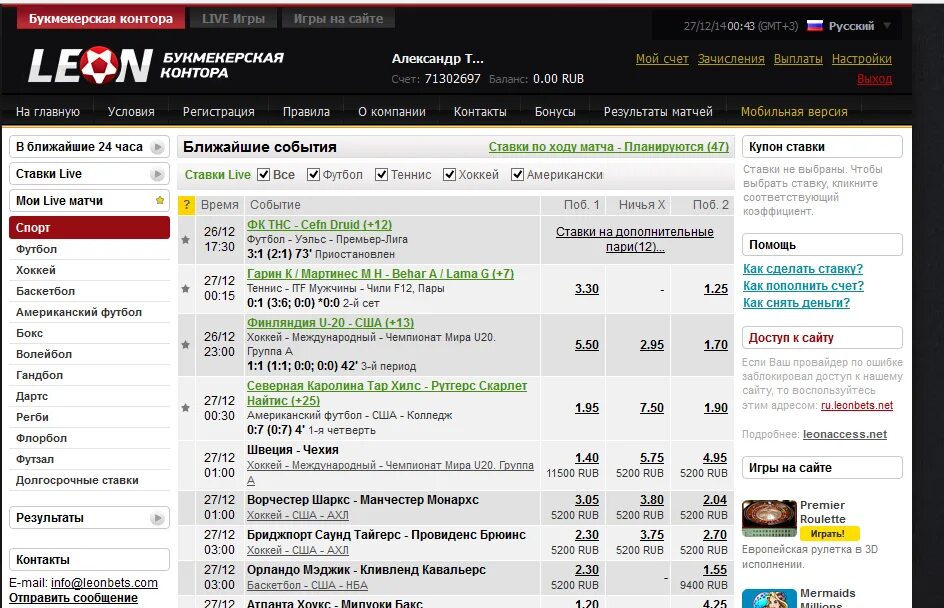Switch to Игры на сайте tab
The width and height of the screenshot is (944, 608).
(x=338, y=19)
